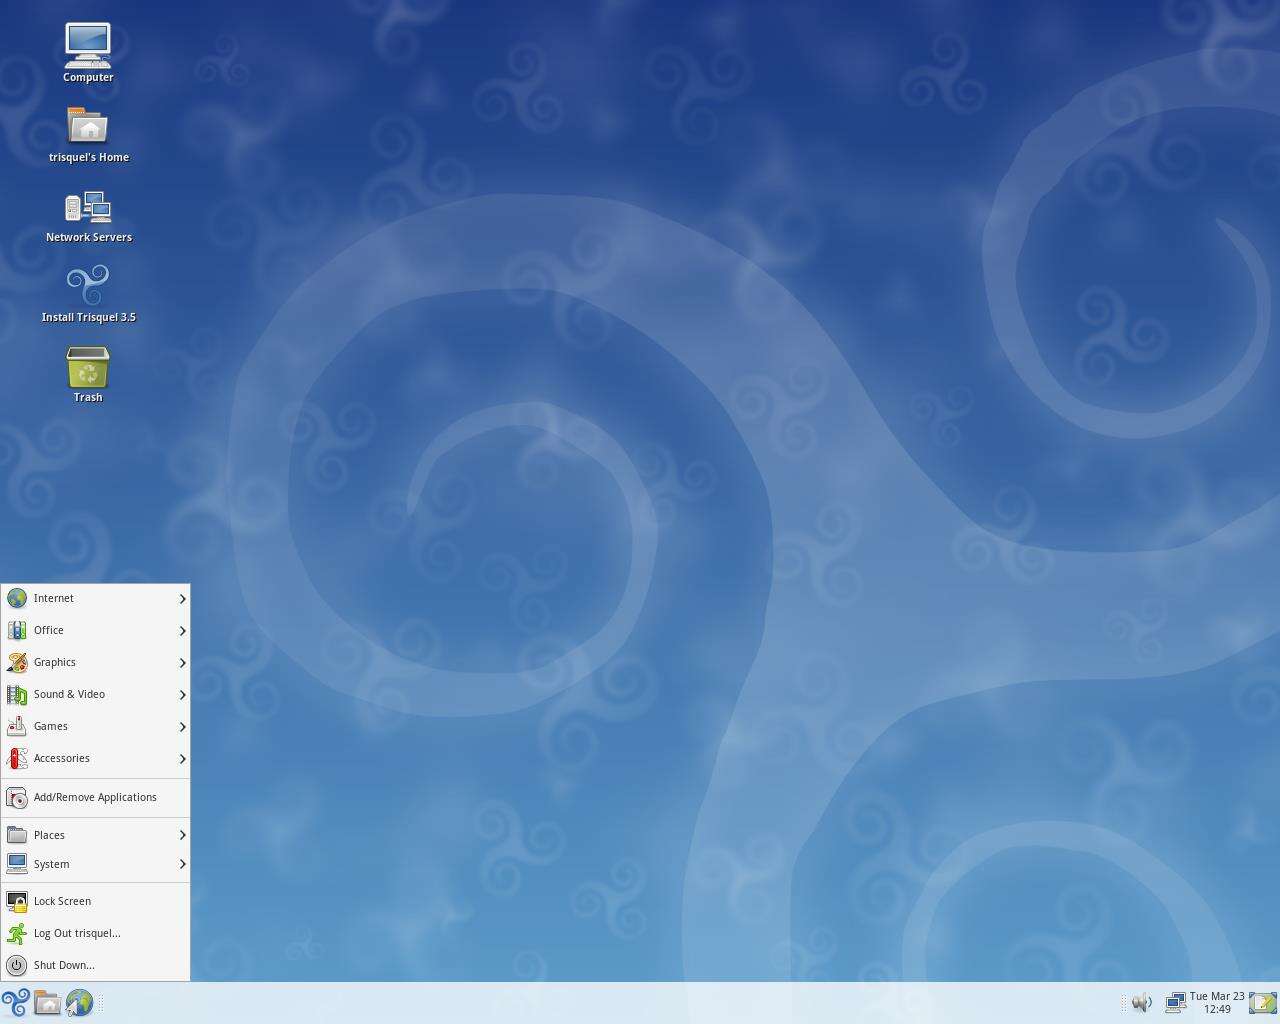Click the volume speaker icon in tray
Viewport: 1280px width, 1024px height.
[x=1142, y=1002]
